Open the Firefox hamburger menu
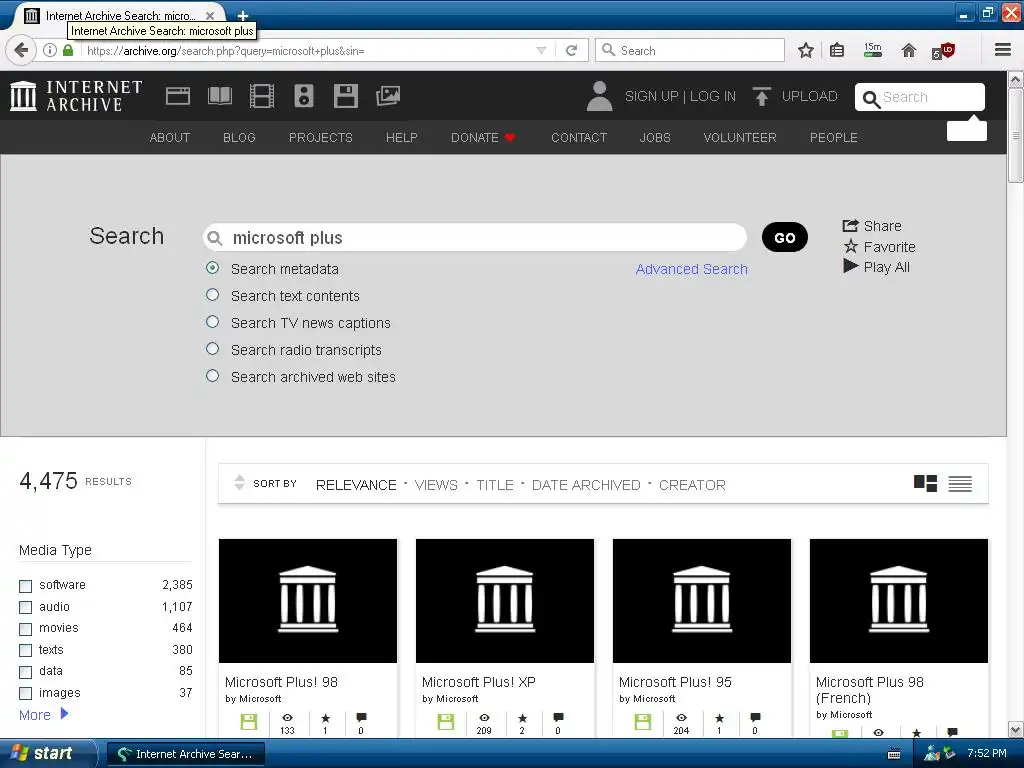1024x768 pixels. pyautogui.click(x=1003, y=50)
